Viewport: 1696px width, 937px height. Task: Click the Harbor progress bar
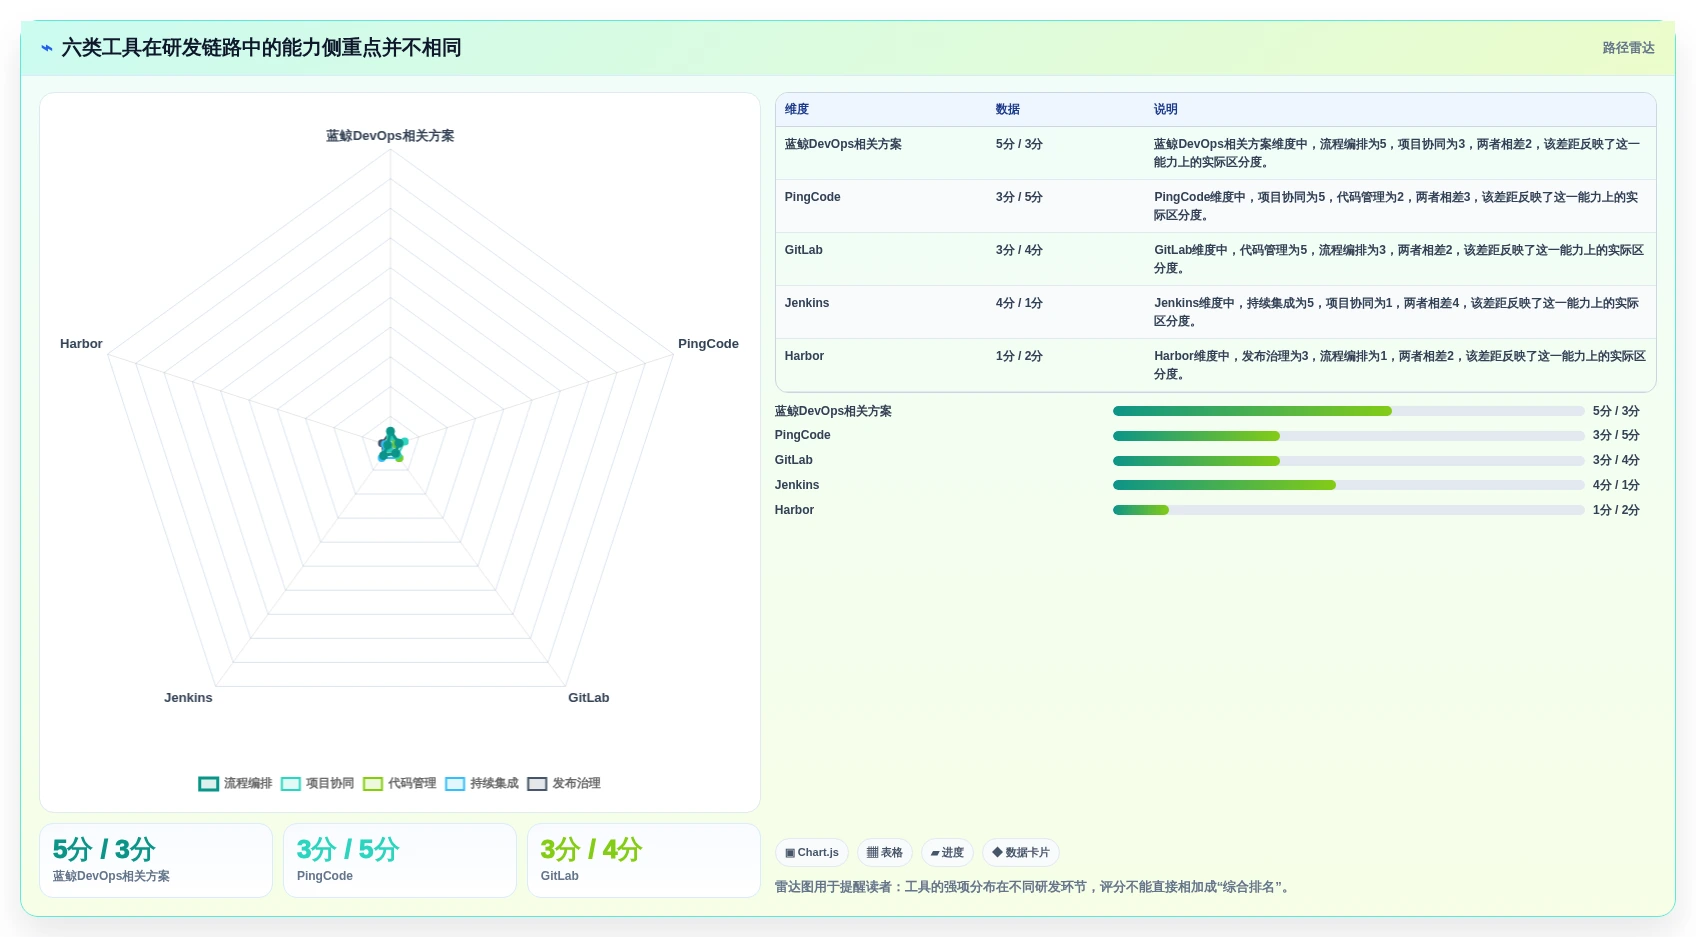(1349, 510)
